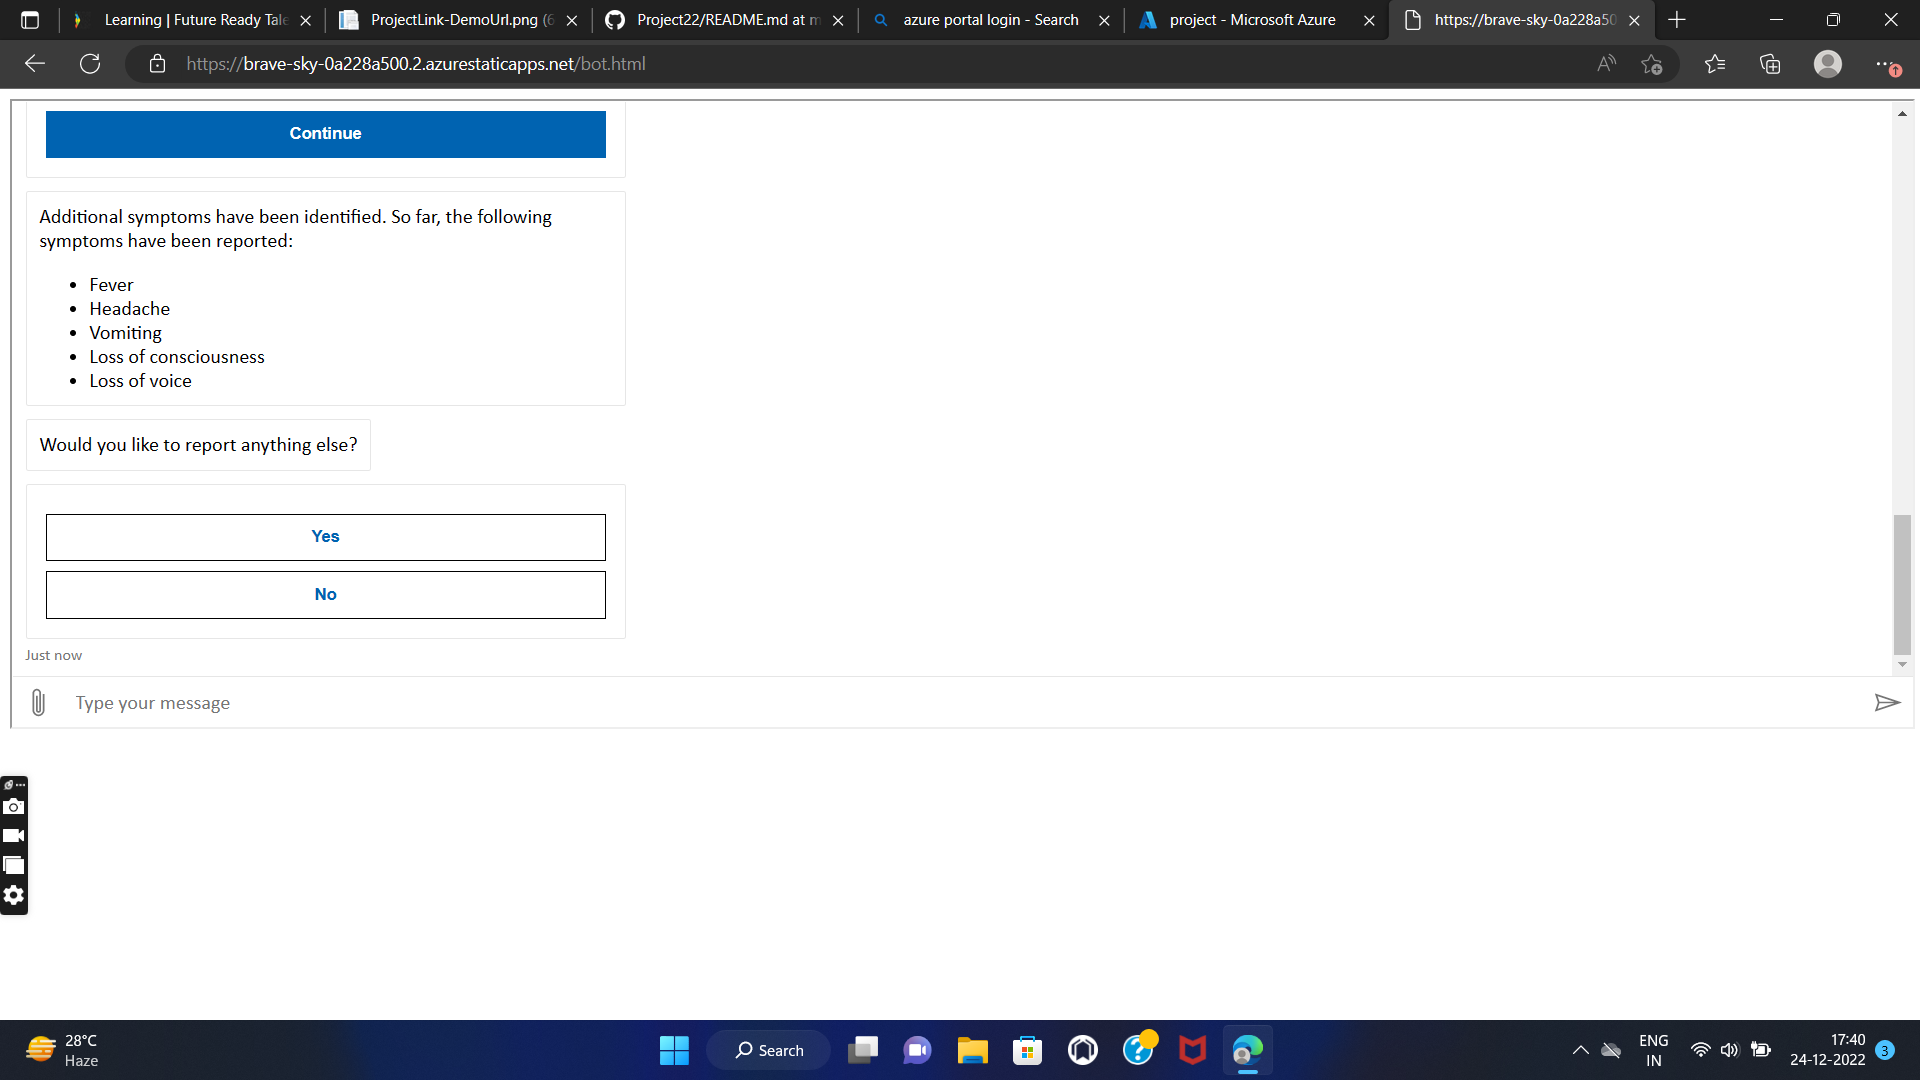
Task: Go back with browser back arrow
Action: click(x=35, y=64)
